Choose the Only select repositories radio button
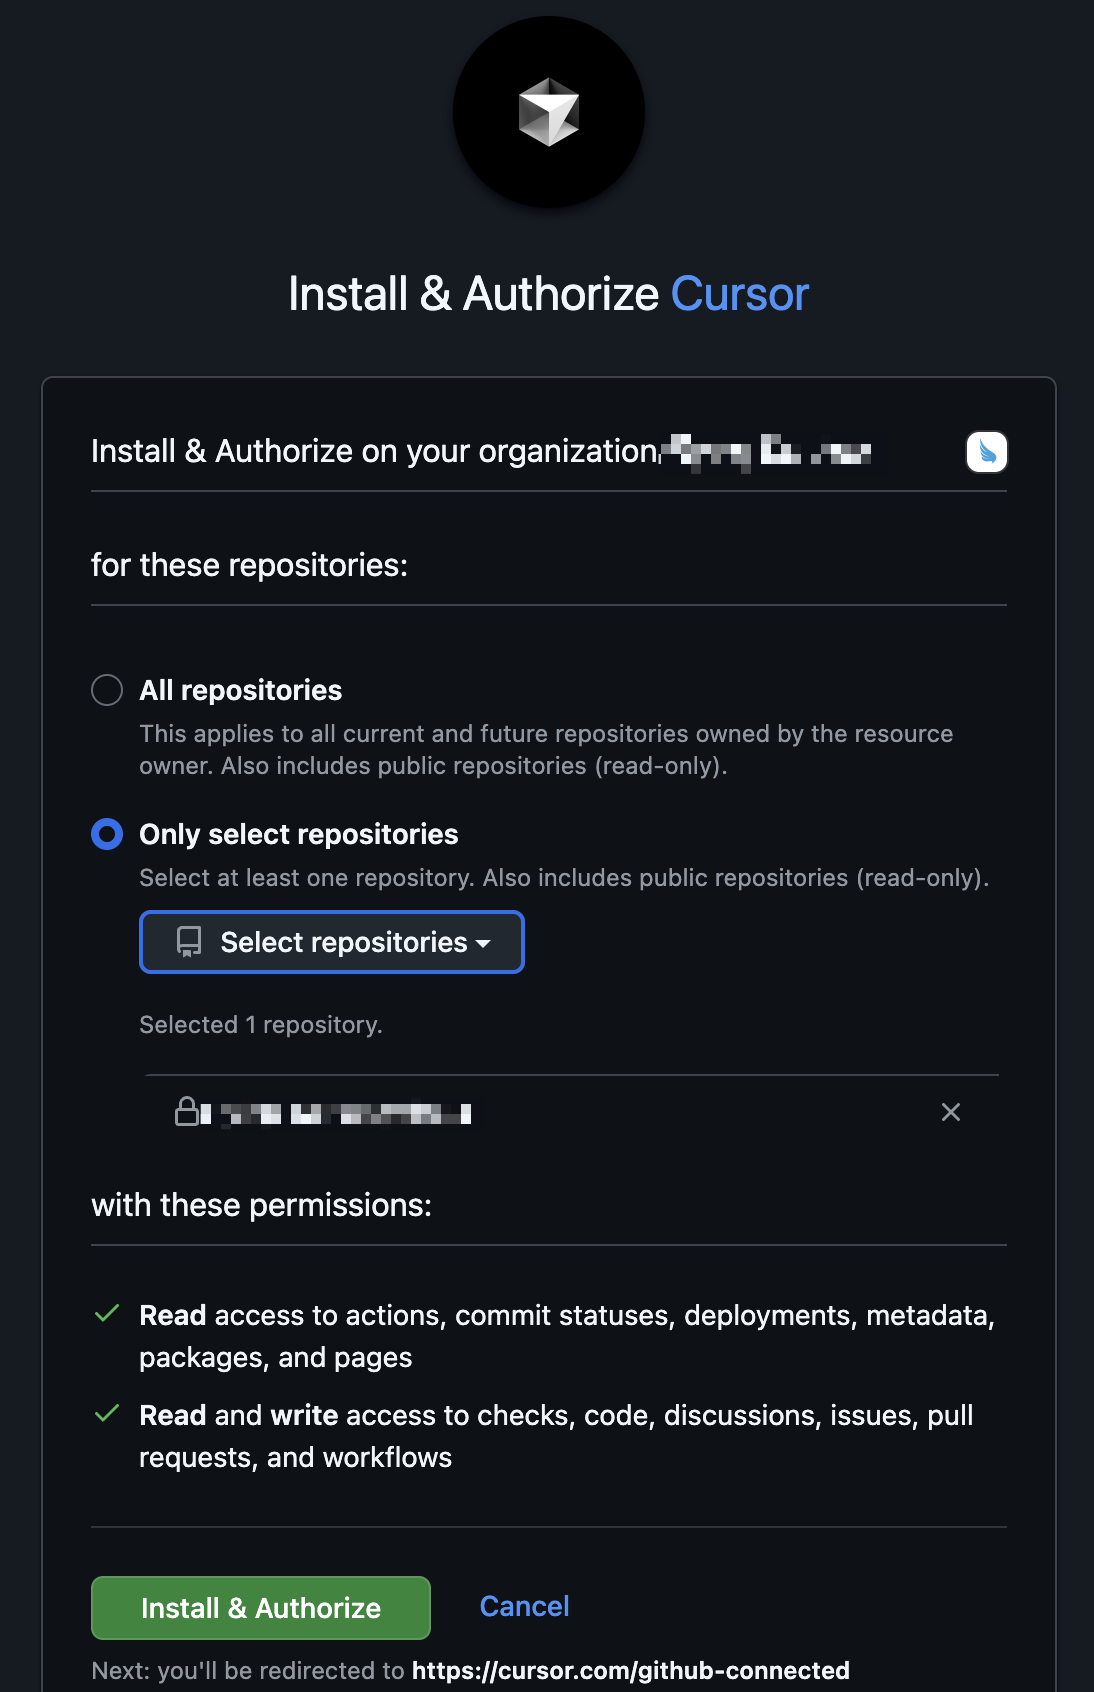Image resolution: width=1094 pixels, height=1692 pixels. point(107,834)
